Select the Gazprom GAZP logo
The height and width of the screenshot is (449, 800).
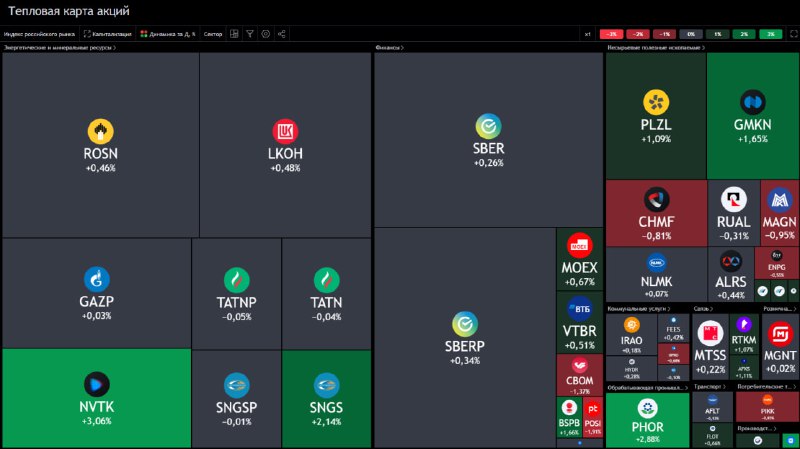click(96, 279)
